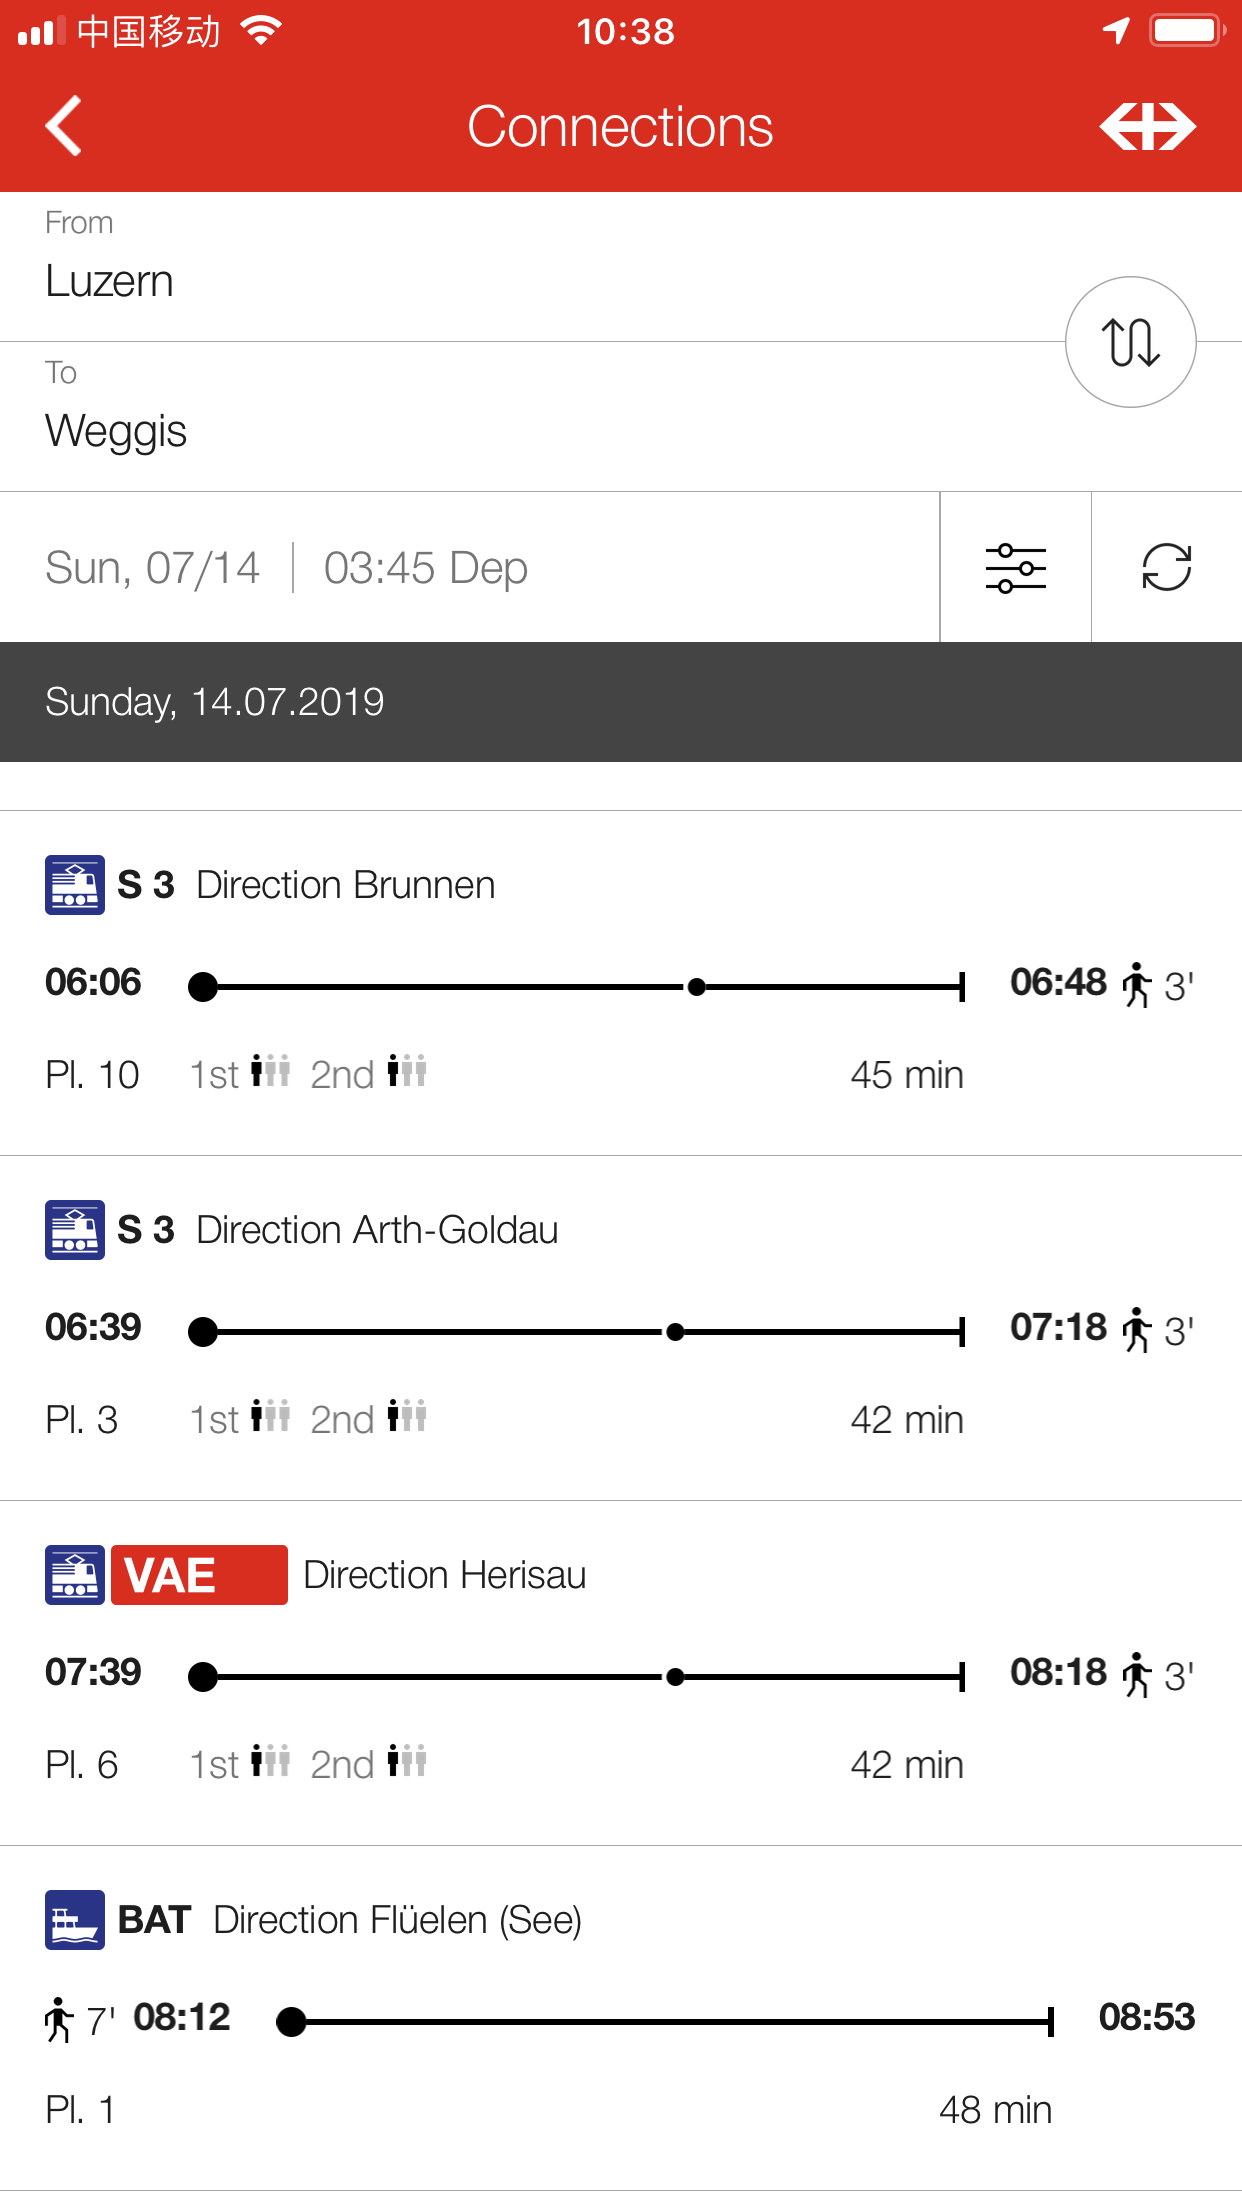This screenshot has width=1242, height=2208.
Task: Tap the ship icon for BAT connection
Action: [75, 1920]
